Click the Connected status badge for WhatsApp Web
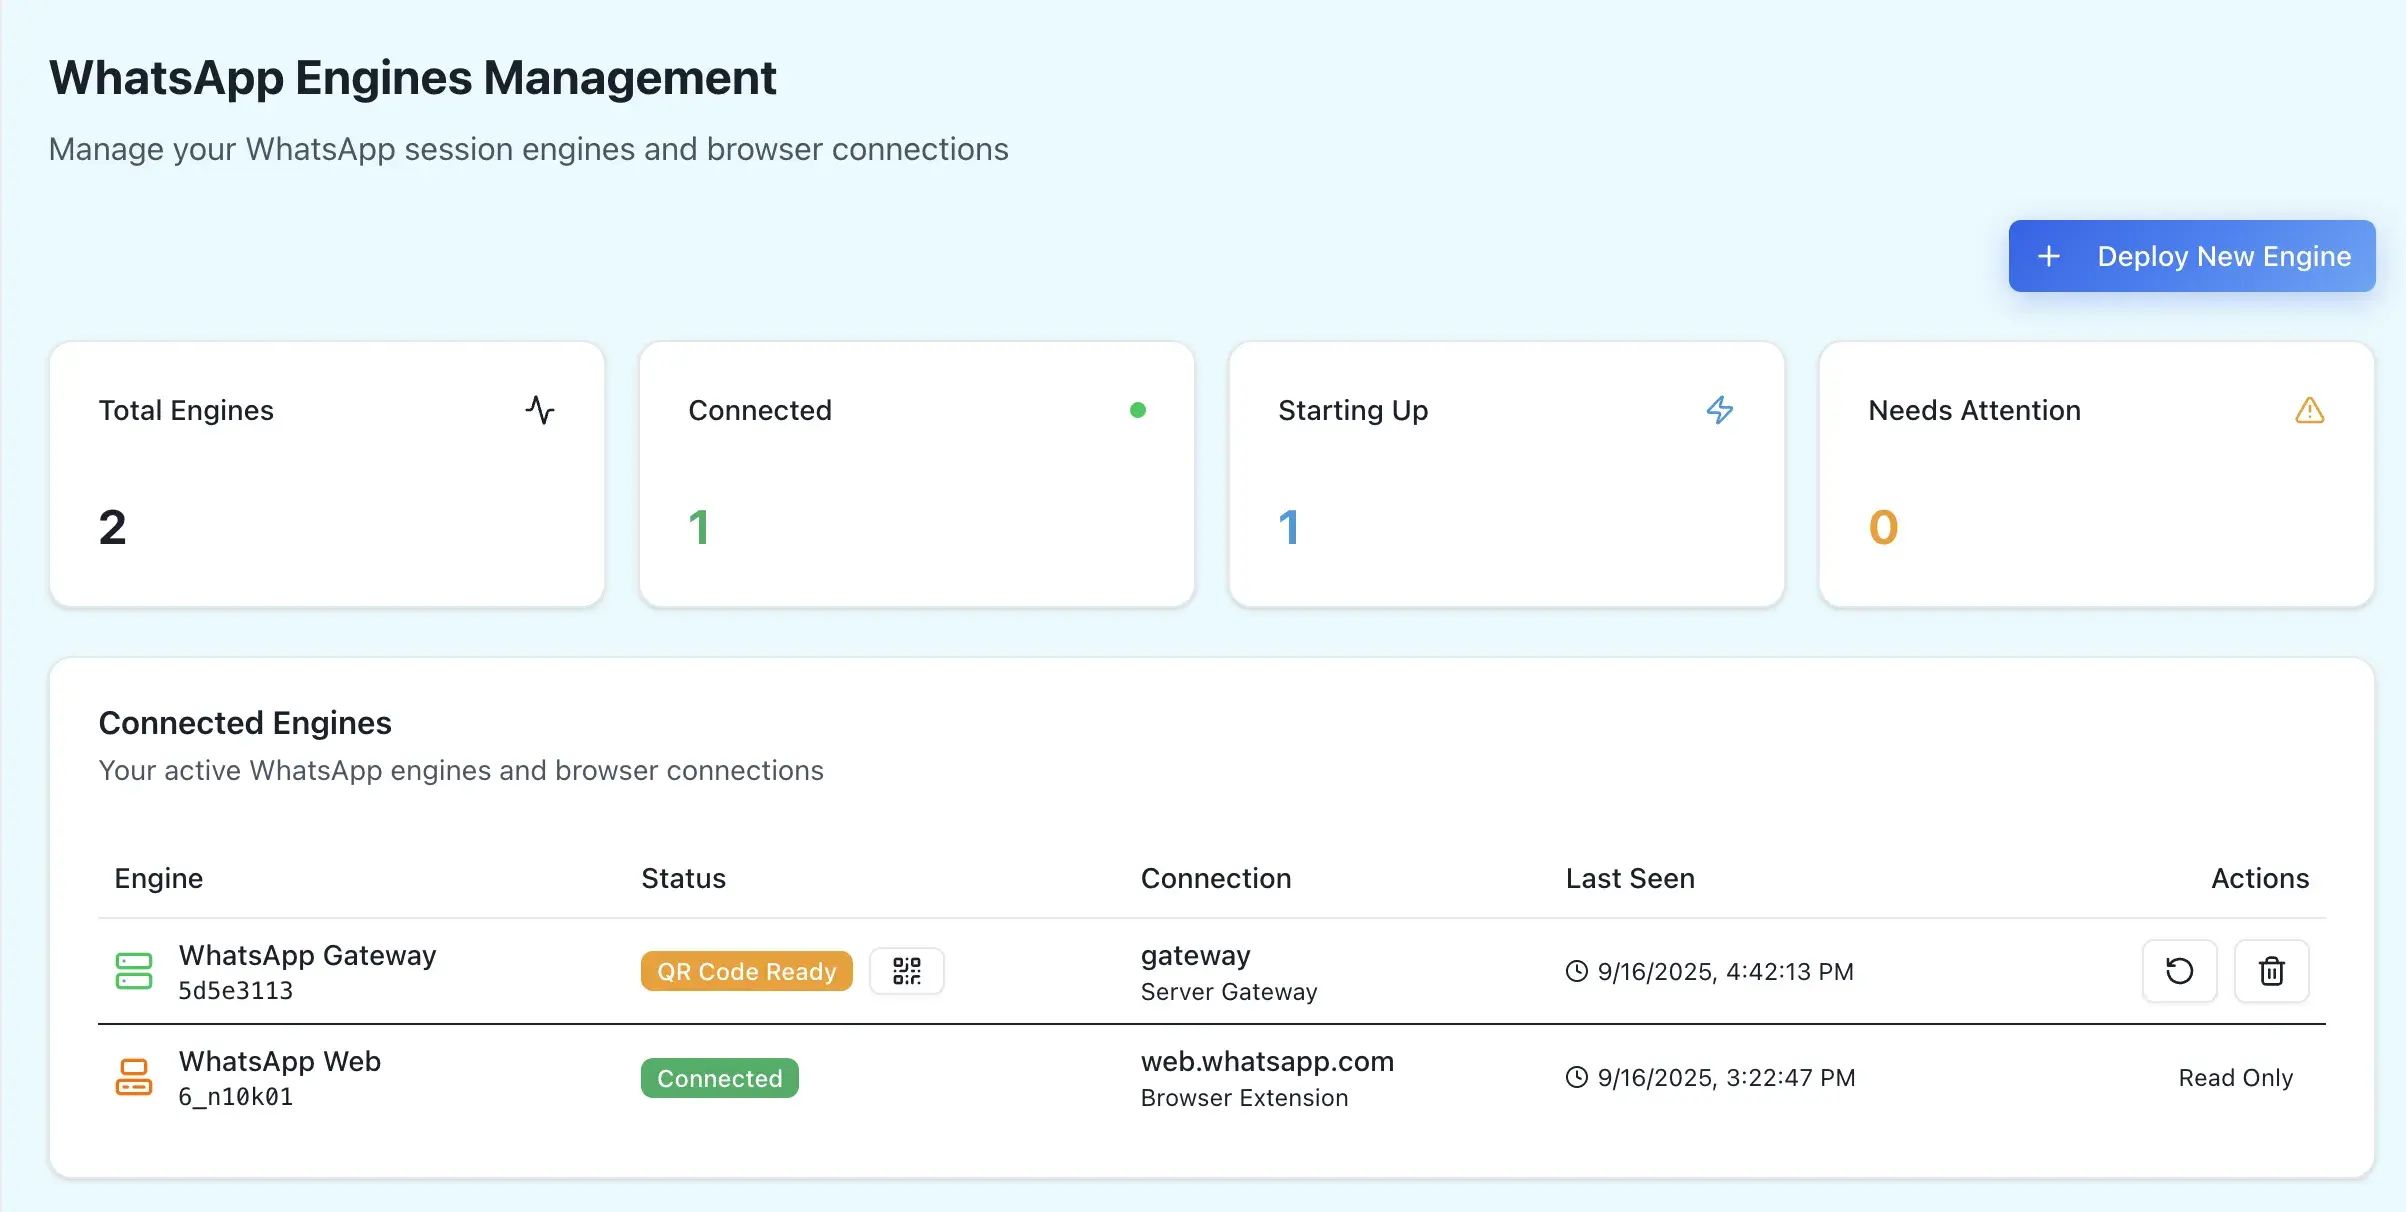This screenshot has width=2406, height=1212. (x=719, y=1078)
